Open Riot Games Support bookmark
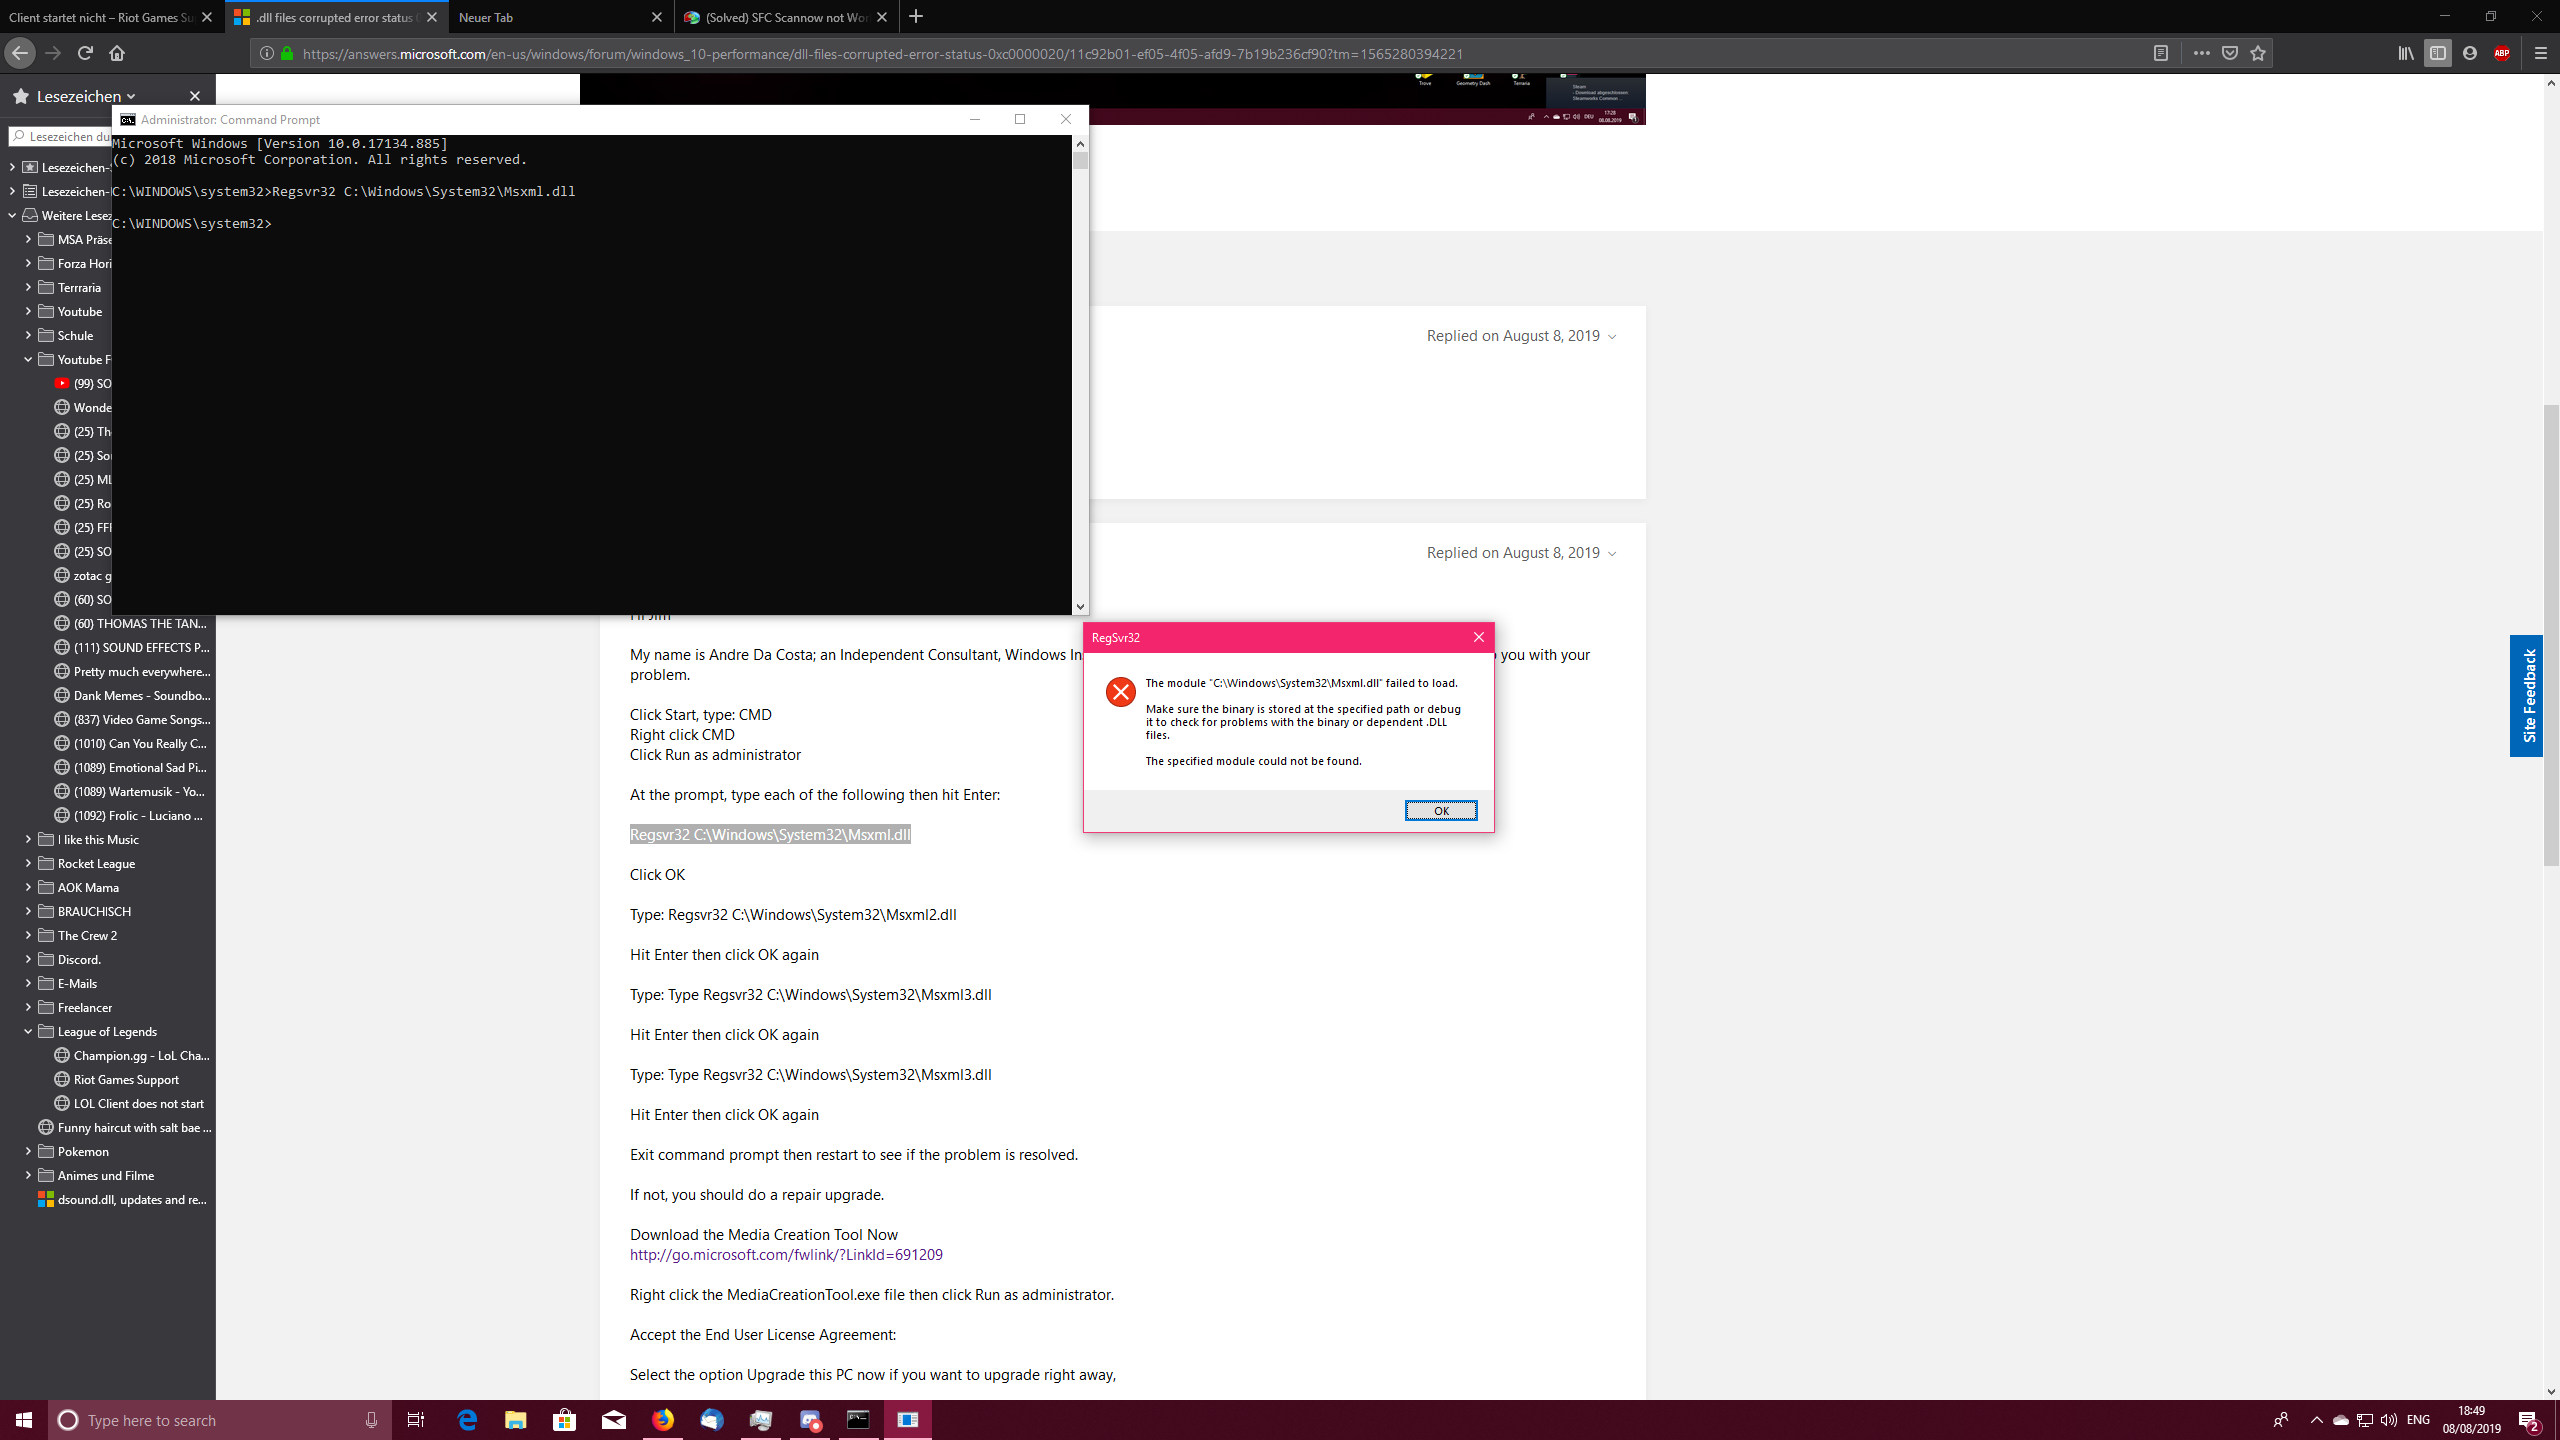Viewport: 2560px width, 1440px height. [126, 1079]
